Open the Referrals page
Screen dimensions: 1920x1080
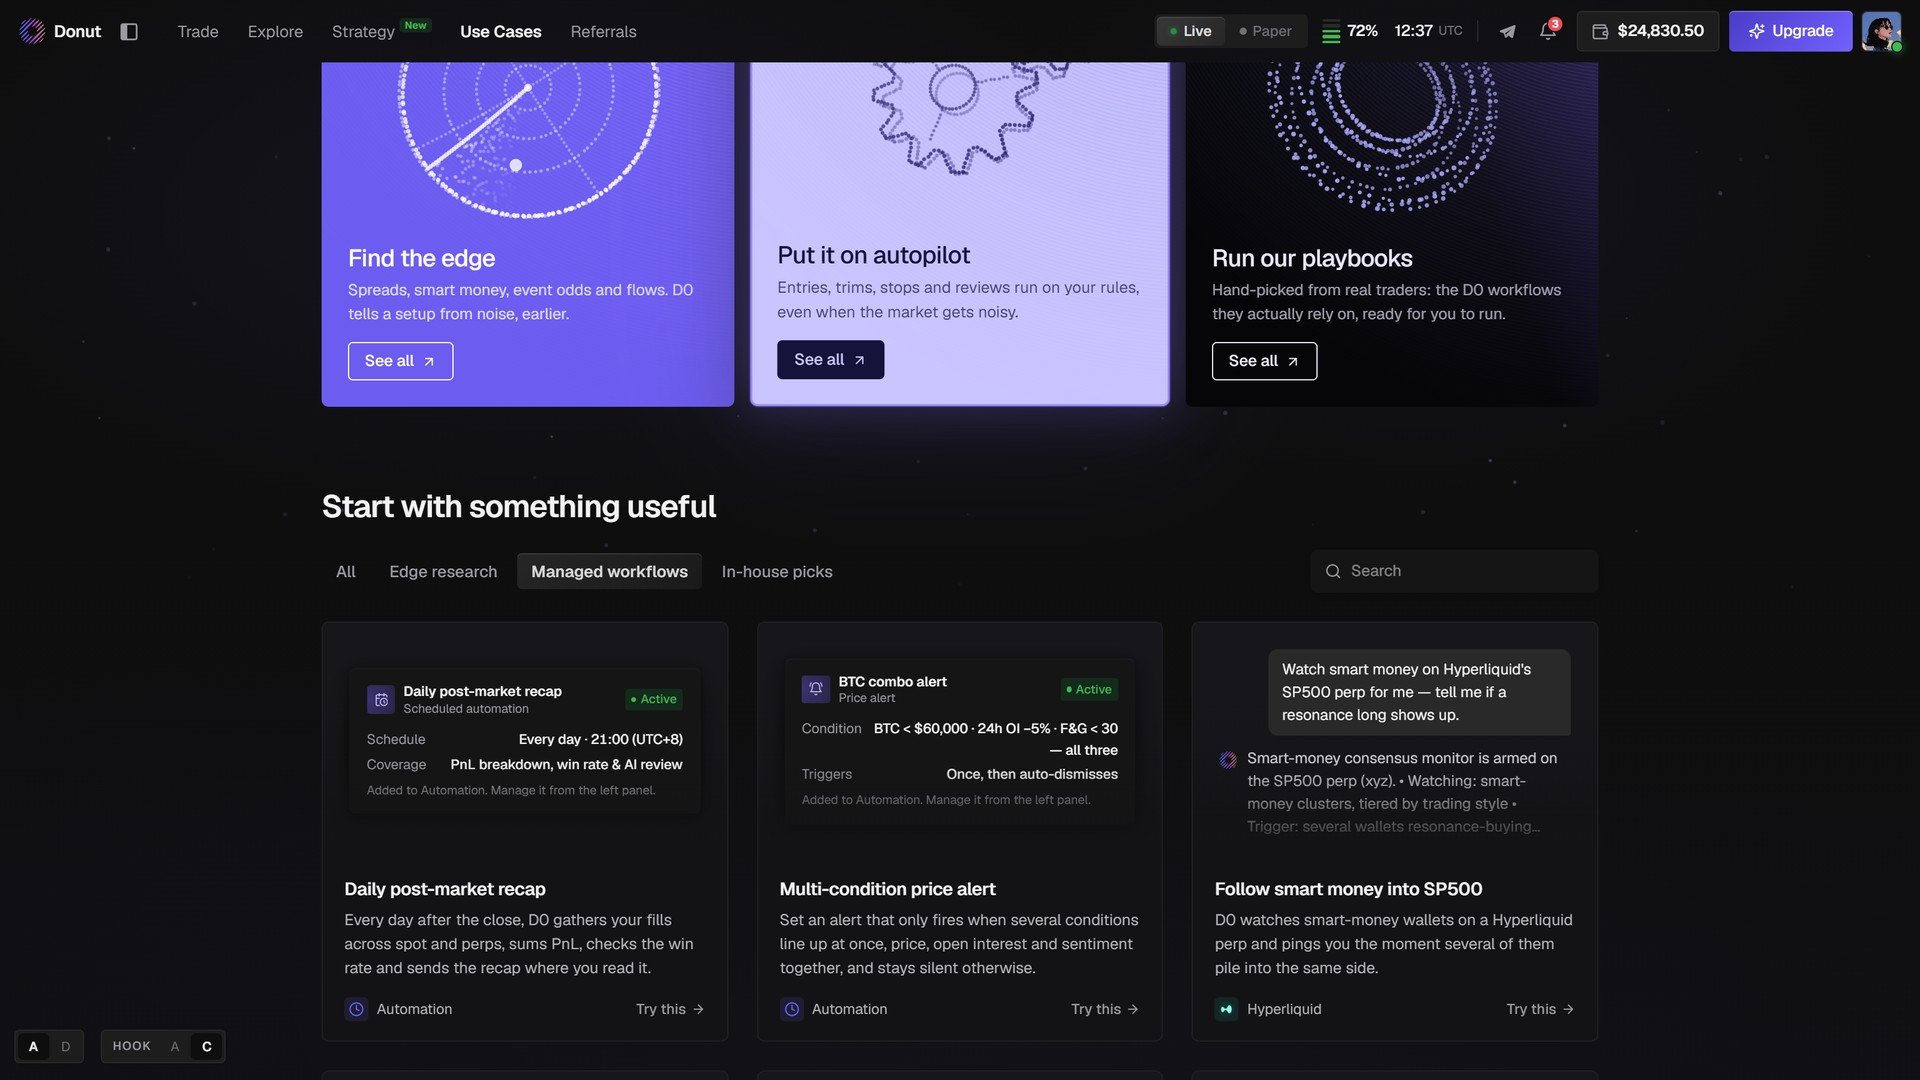pos(603,31)
